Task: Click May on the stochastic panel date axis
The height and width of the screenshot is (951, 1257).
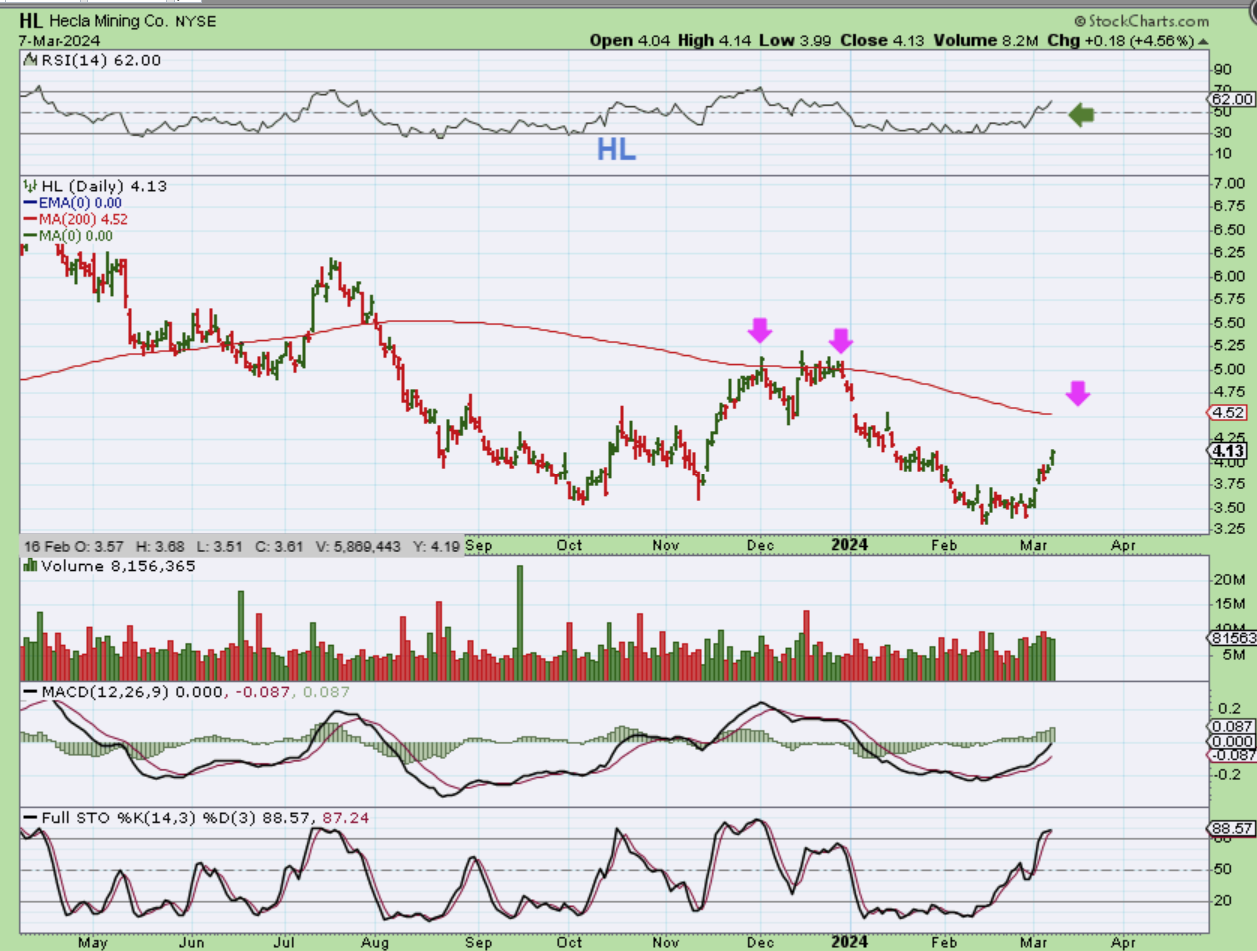Action: point(91,942)
